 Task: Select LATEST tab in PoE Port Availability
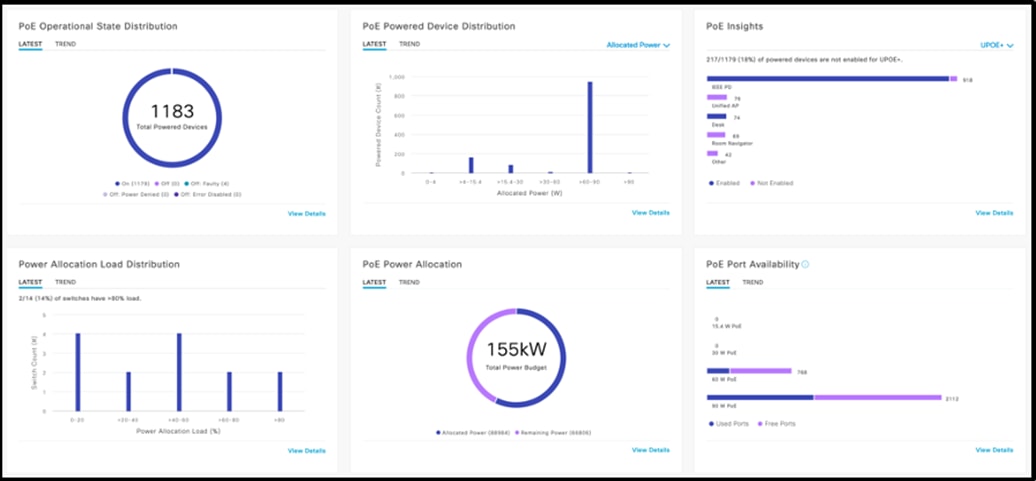(x=718, y=282)
